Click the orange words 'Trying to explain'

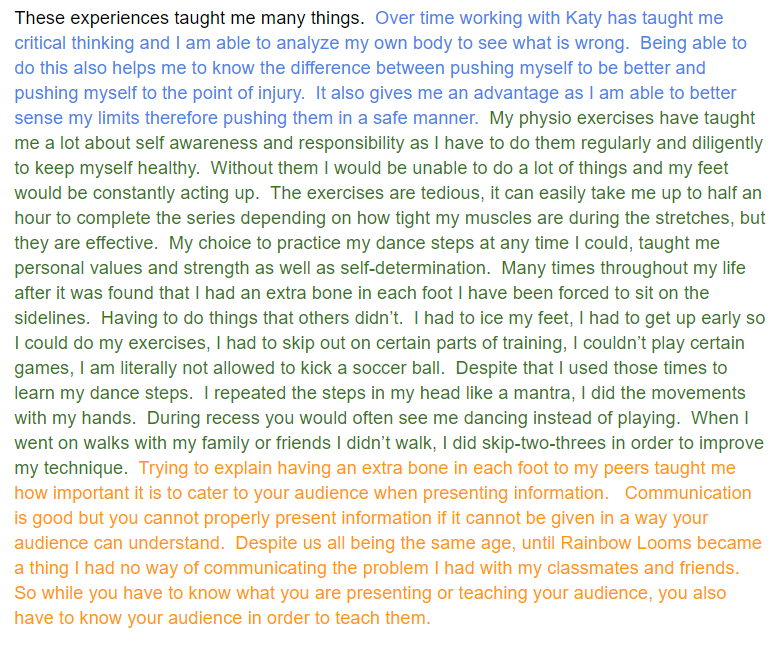point(205,468)
